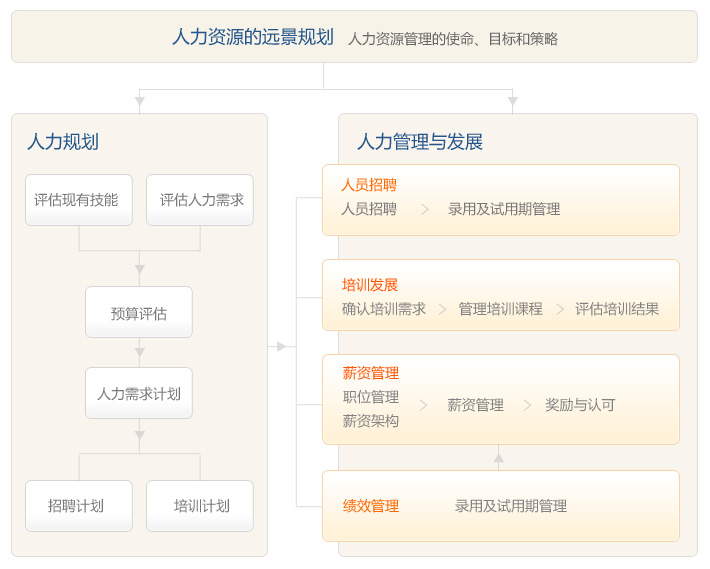Select 薪资架构 item
The height and width of the screenshot is (569, 710).
tap(371, 421)
